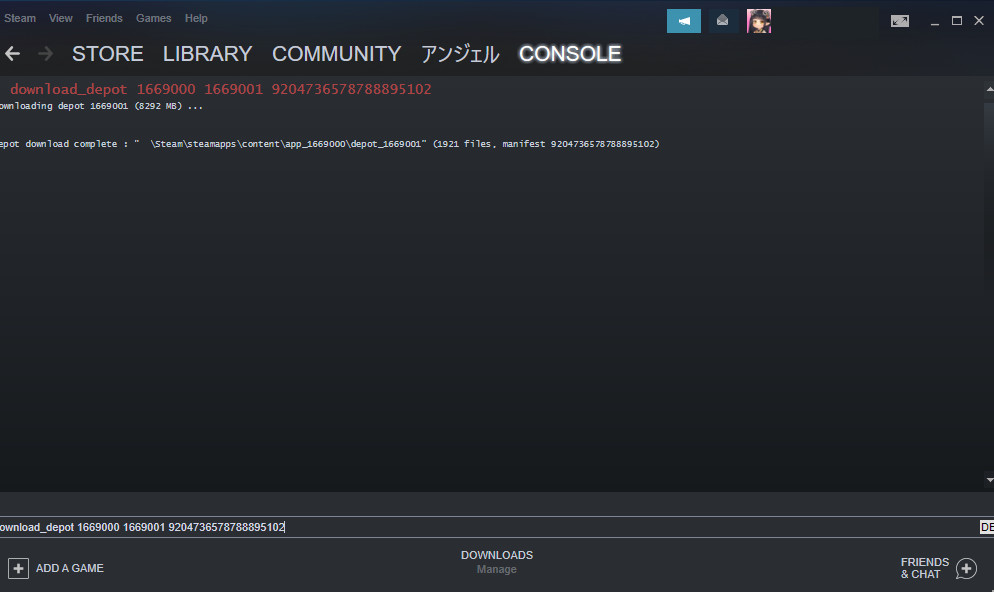
Task: Open Friends & Chat plus icon
Action: [x=966, y=569]
